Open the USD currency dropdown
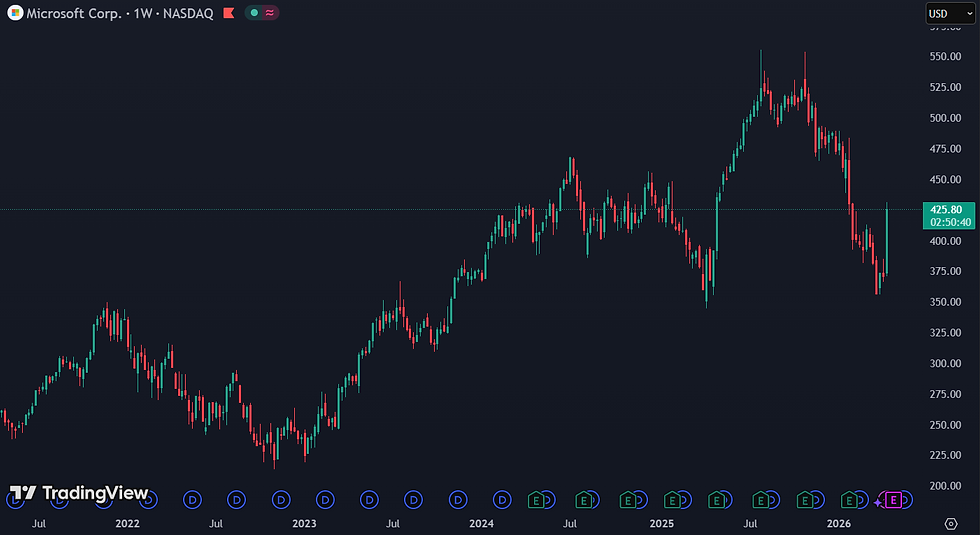This screenshot has height=535, width=980. pyautogui.click(x=950, y=13)
